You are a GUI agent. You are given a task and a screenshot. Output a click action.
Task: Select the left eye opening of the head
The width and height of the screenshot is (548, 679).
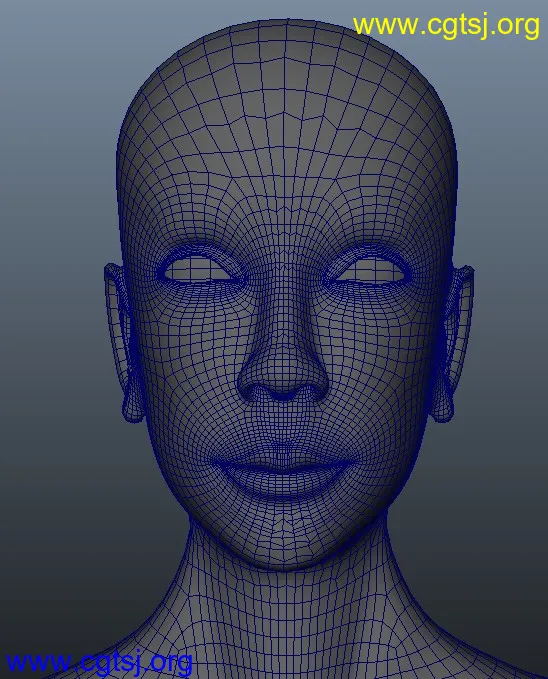click(x=199, y=269)
